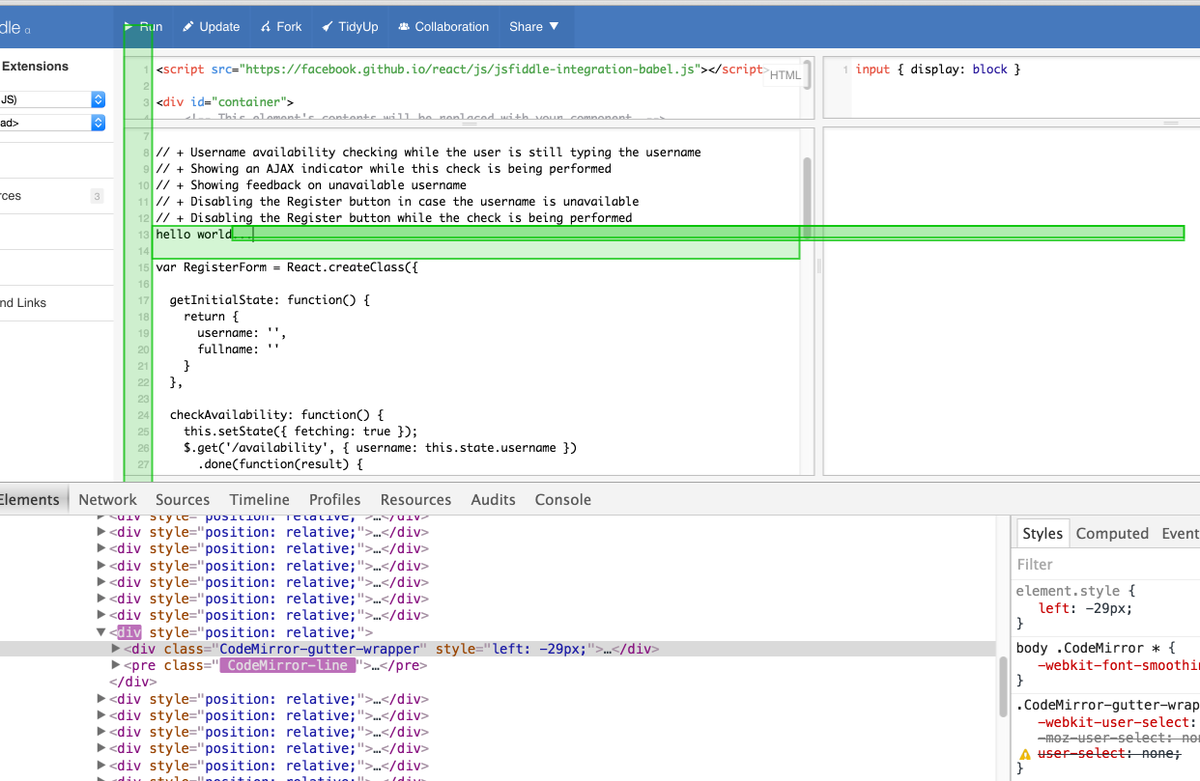Screen dimensions: 1200x781
Task: Select the Styles sidebar tab
Action: pyautogui.click(x=1042, y=533)
